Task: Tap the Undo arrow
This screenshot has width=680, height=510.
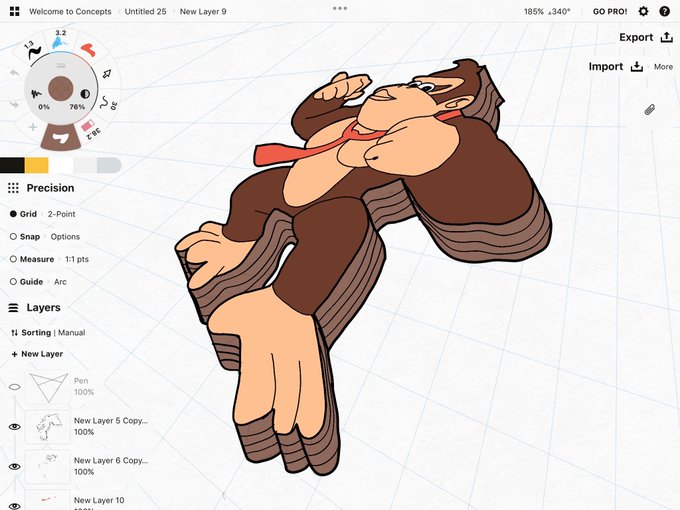Action: point(14,73)
